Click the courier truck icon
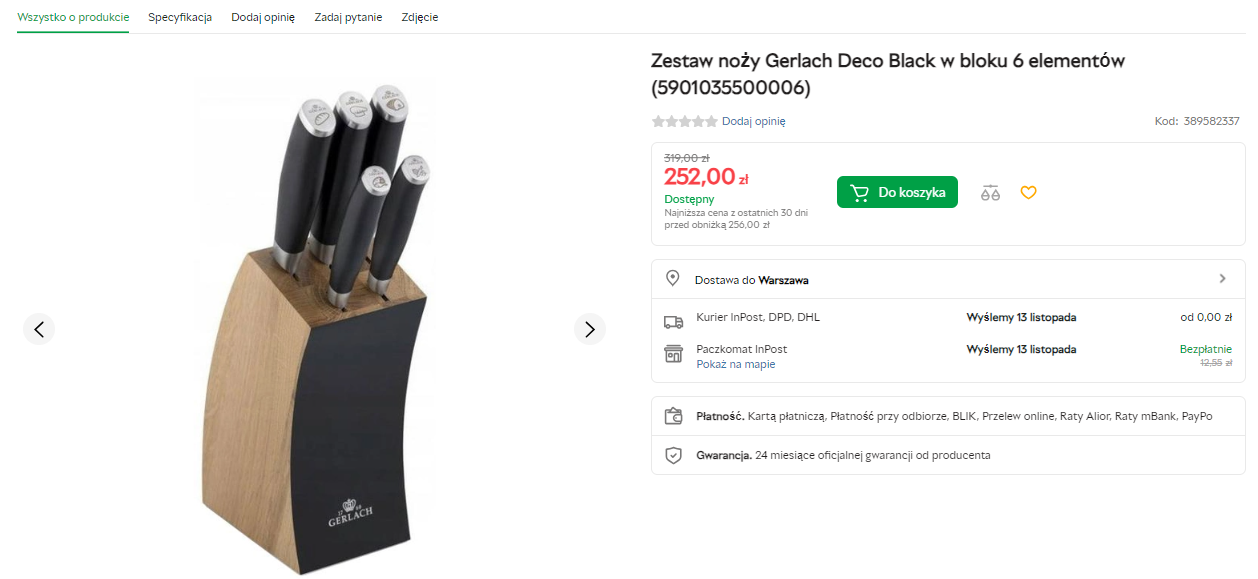Image resolution: width=1258 pixels, height=579 pixels. [x=673, y=321]
